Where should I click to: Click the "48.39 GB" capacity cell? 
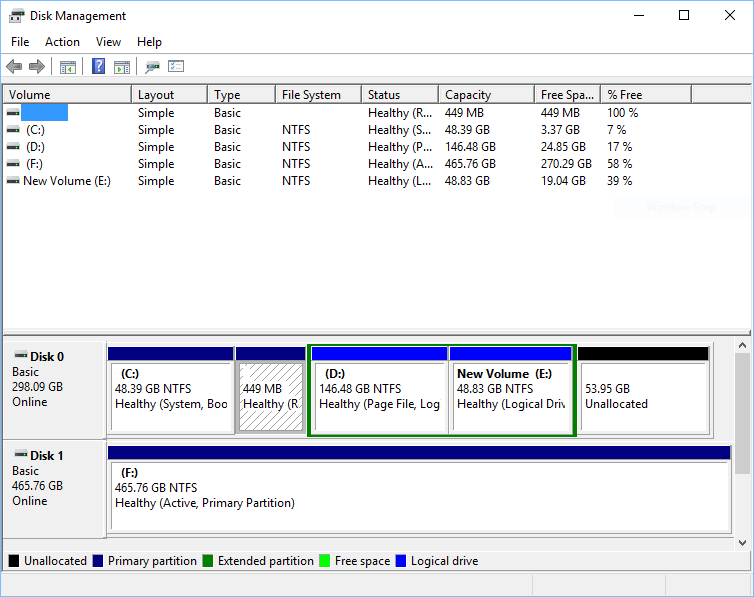pyautogui.click(x=467, y=130)
